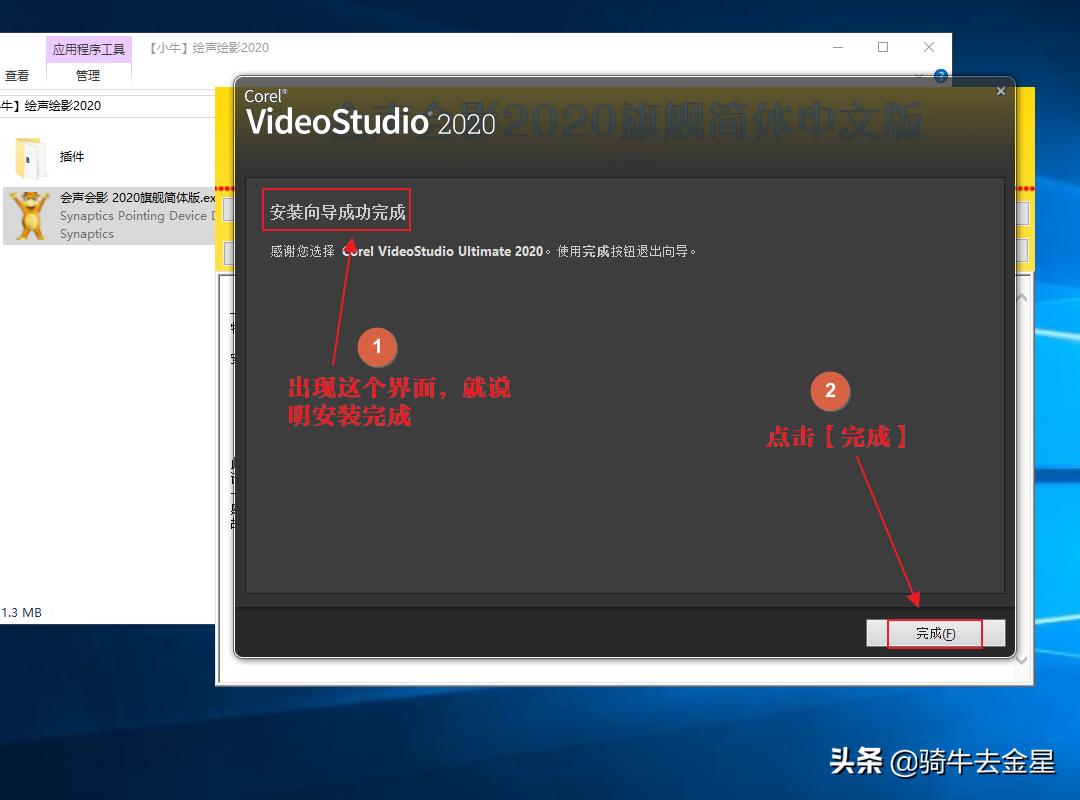Click the blue Help question mark icon
This screenshot has width=1080, height=800.
click(940, 76)
